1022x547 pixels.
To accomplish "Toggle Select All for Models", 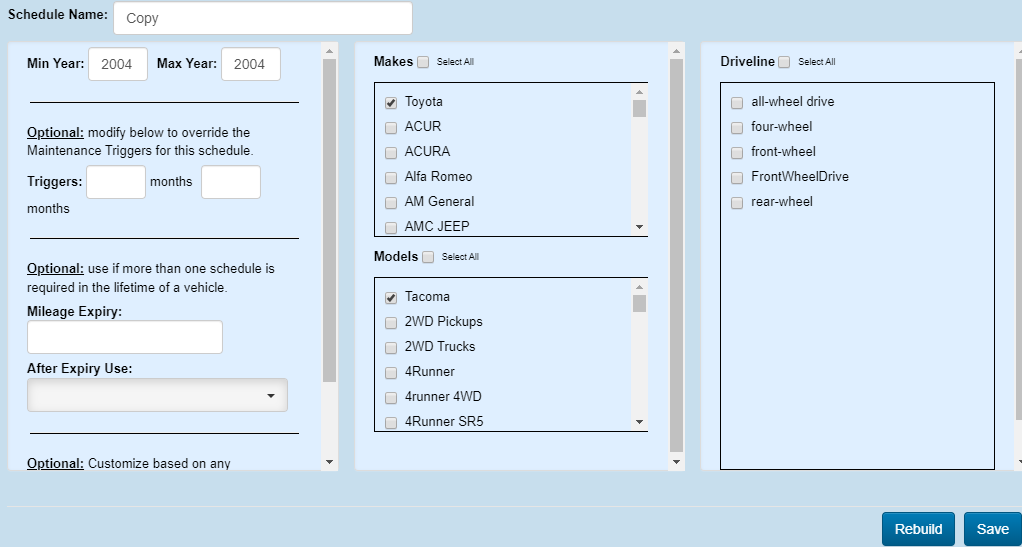I will [428, 257].
